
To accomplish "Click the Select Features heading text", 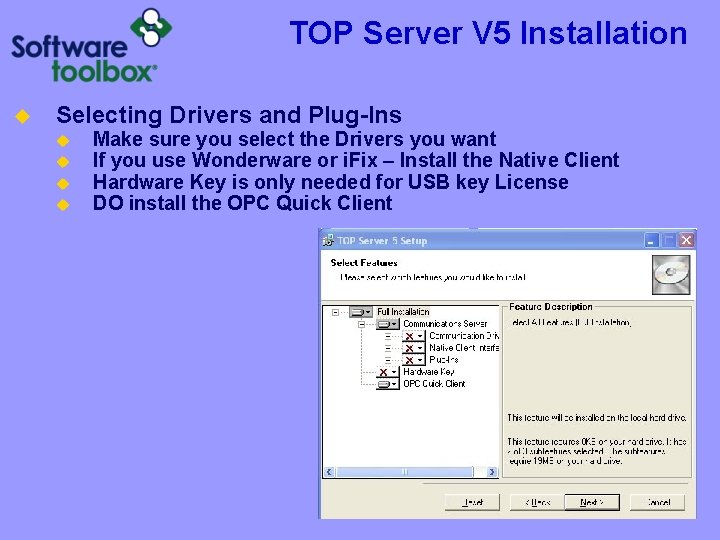I will (x=364, y=263).
